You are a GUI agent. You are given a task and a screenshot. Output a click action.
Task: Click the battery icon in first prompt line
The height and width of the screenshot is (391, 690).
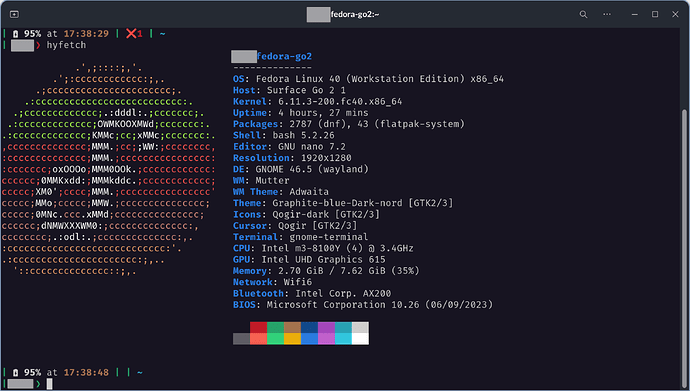click(x=15, y=34)
